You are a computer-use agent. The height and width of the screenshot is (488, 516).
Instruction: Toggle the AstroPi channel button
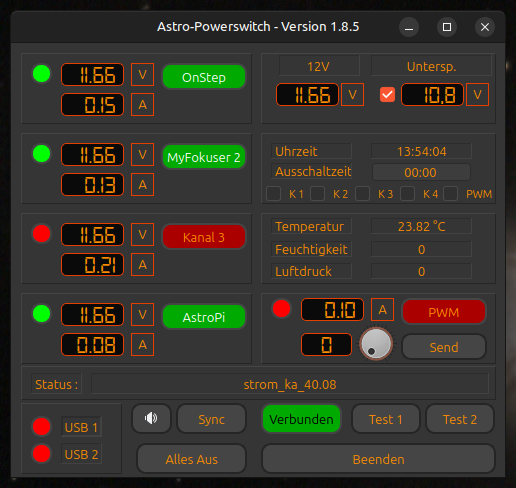point(204,317)
